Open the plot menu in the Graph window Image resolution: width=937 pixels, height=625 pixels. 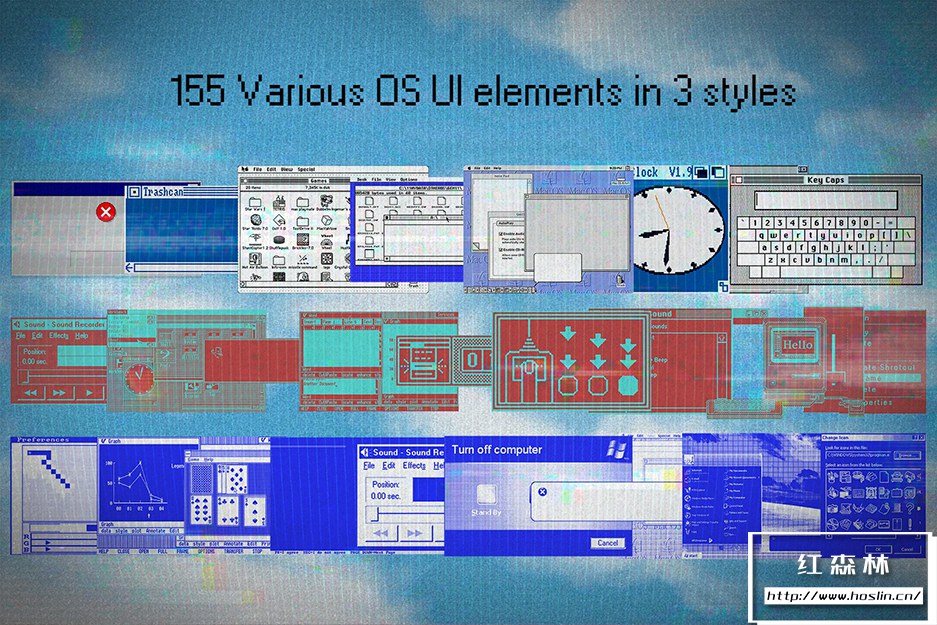(x=136, y=531)
